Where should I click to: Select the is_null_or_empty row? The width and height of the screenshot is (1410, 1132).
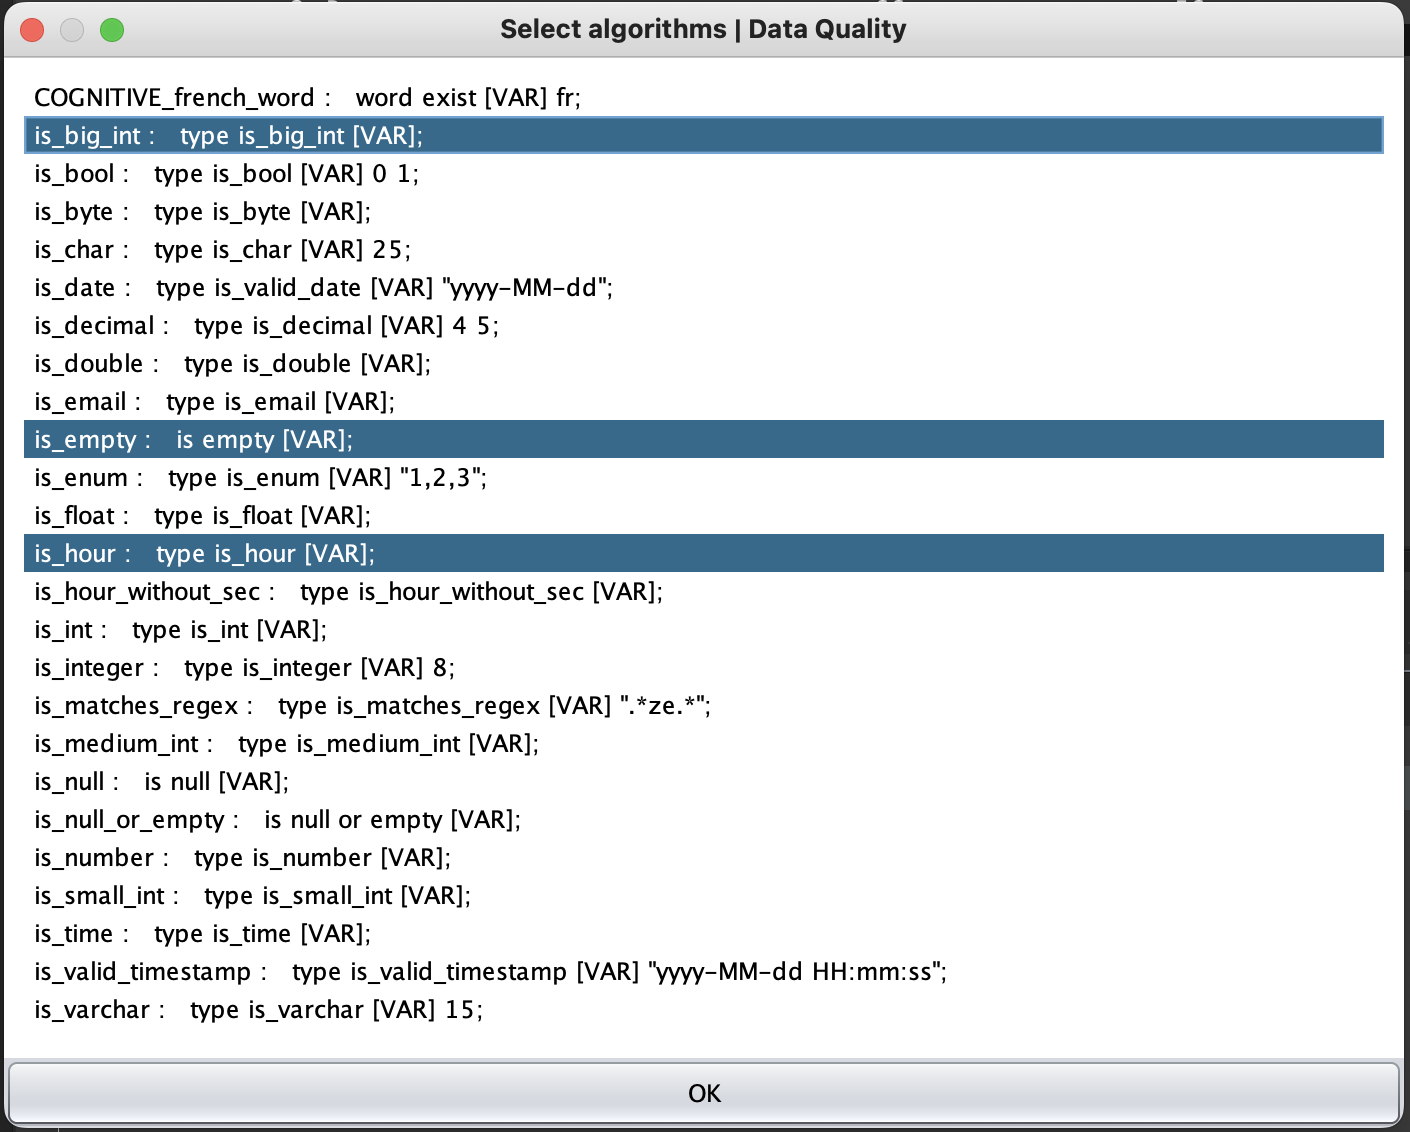(277, 820)
